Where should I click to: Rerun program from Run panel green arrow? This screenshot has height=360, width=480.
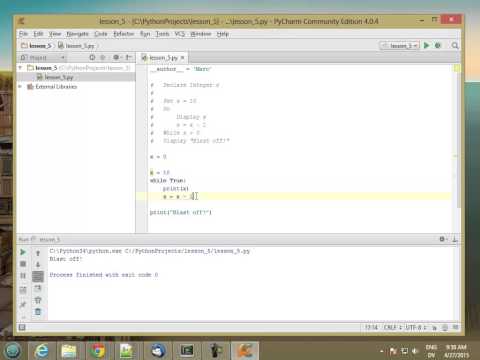coord(23,252)
